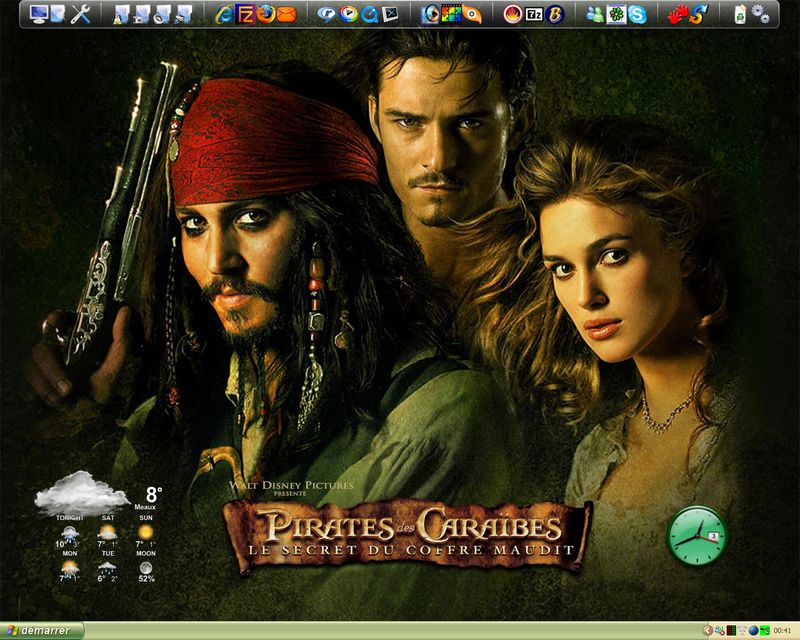Click the large cloud current weather icon
800x640 pixels.
pyautogui.click(x=82, y=493)
